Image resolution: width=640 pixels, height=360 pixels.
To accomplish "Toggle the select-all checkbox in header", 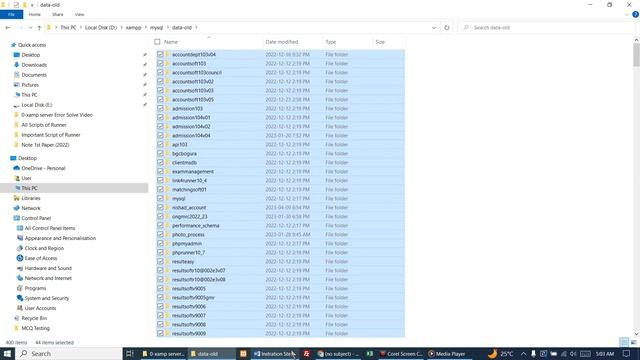I will pos(157,42).
